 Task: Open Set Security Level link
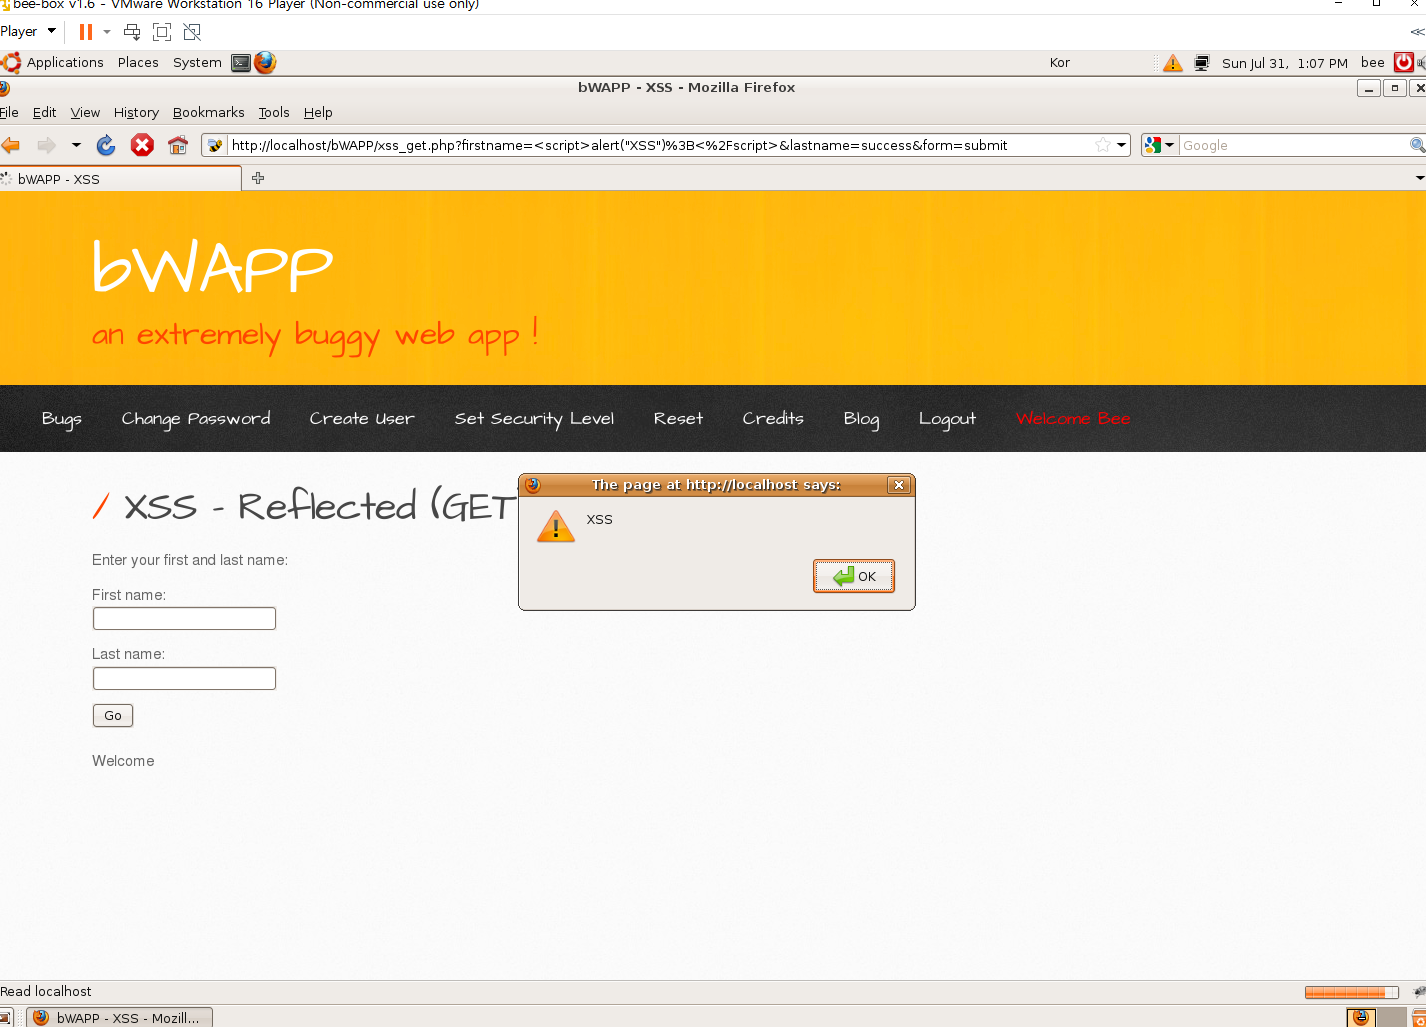pos(534,419)
